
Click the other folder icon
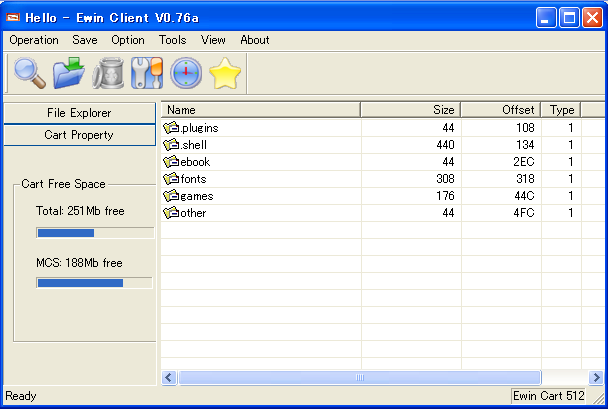[171, 213]
